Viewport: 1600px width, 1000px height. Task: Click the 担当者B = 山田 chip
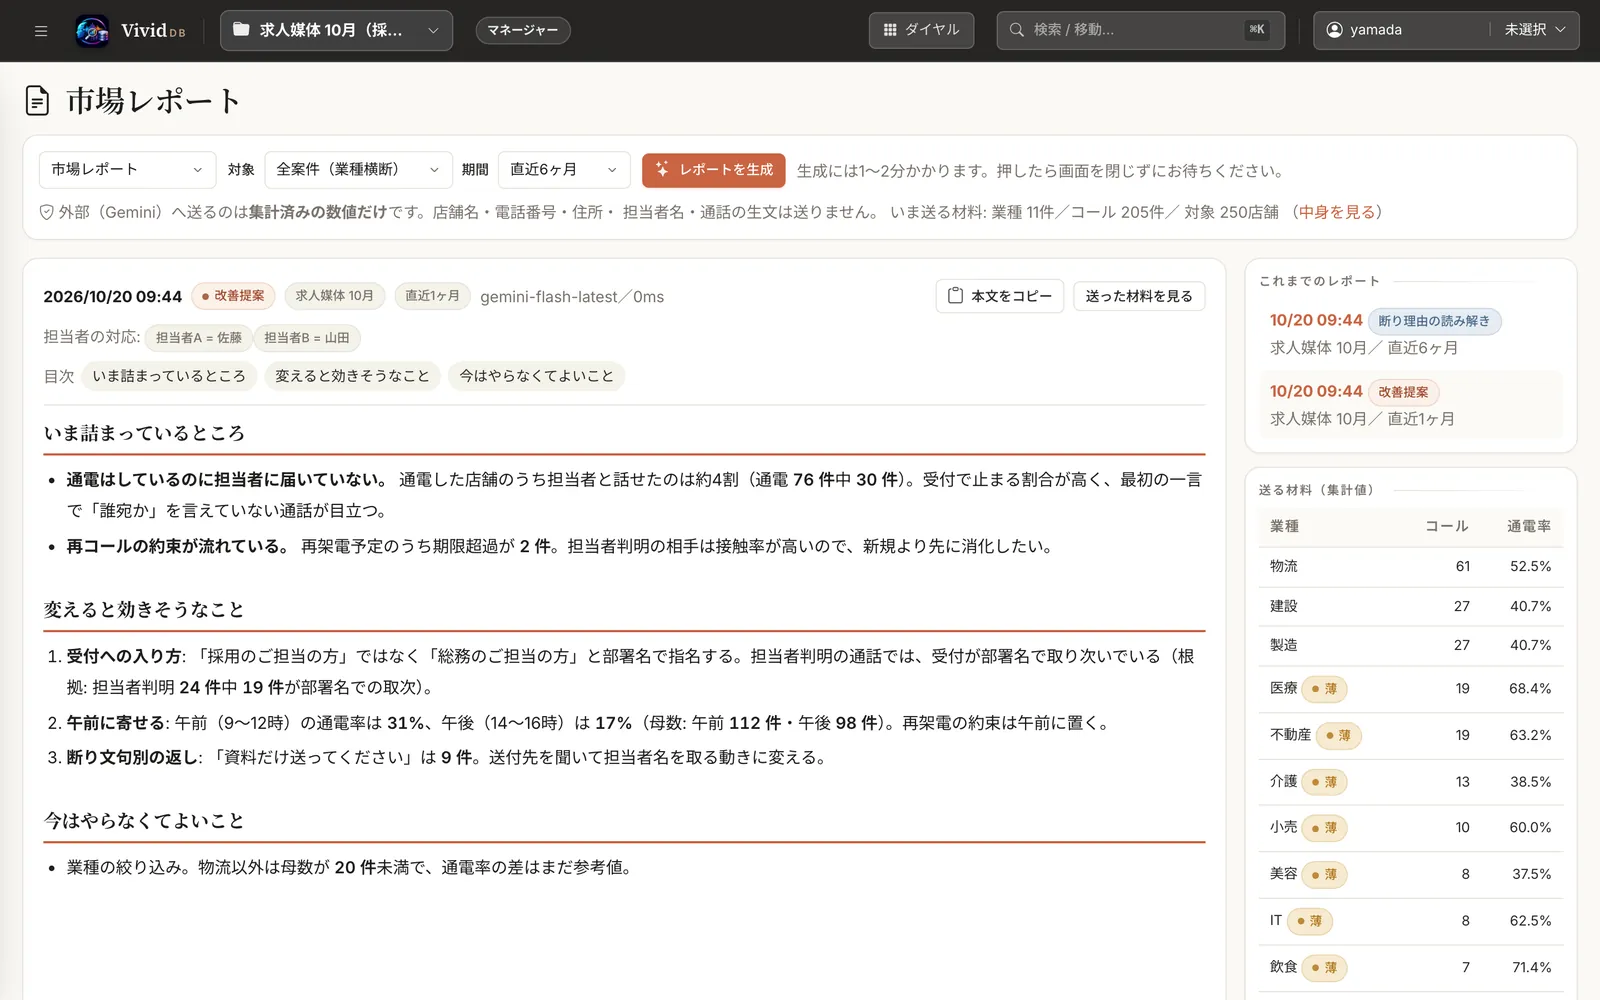point(307,338)
